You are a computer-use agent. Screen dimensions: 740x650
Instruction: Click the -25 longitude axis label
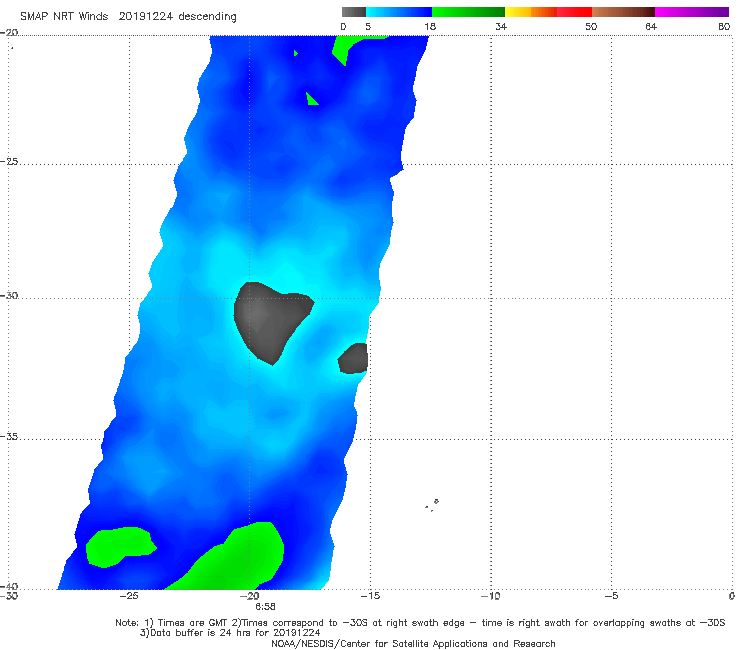point(129,596)
